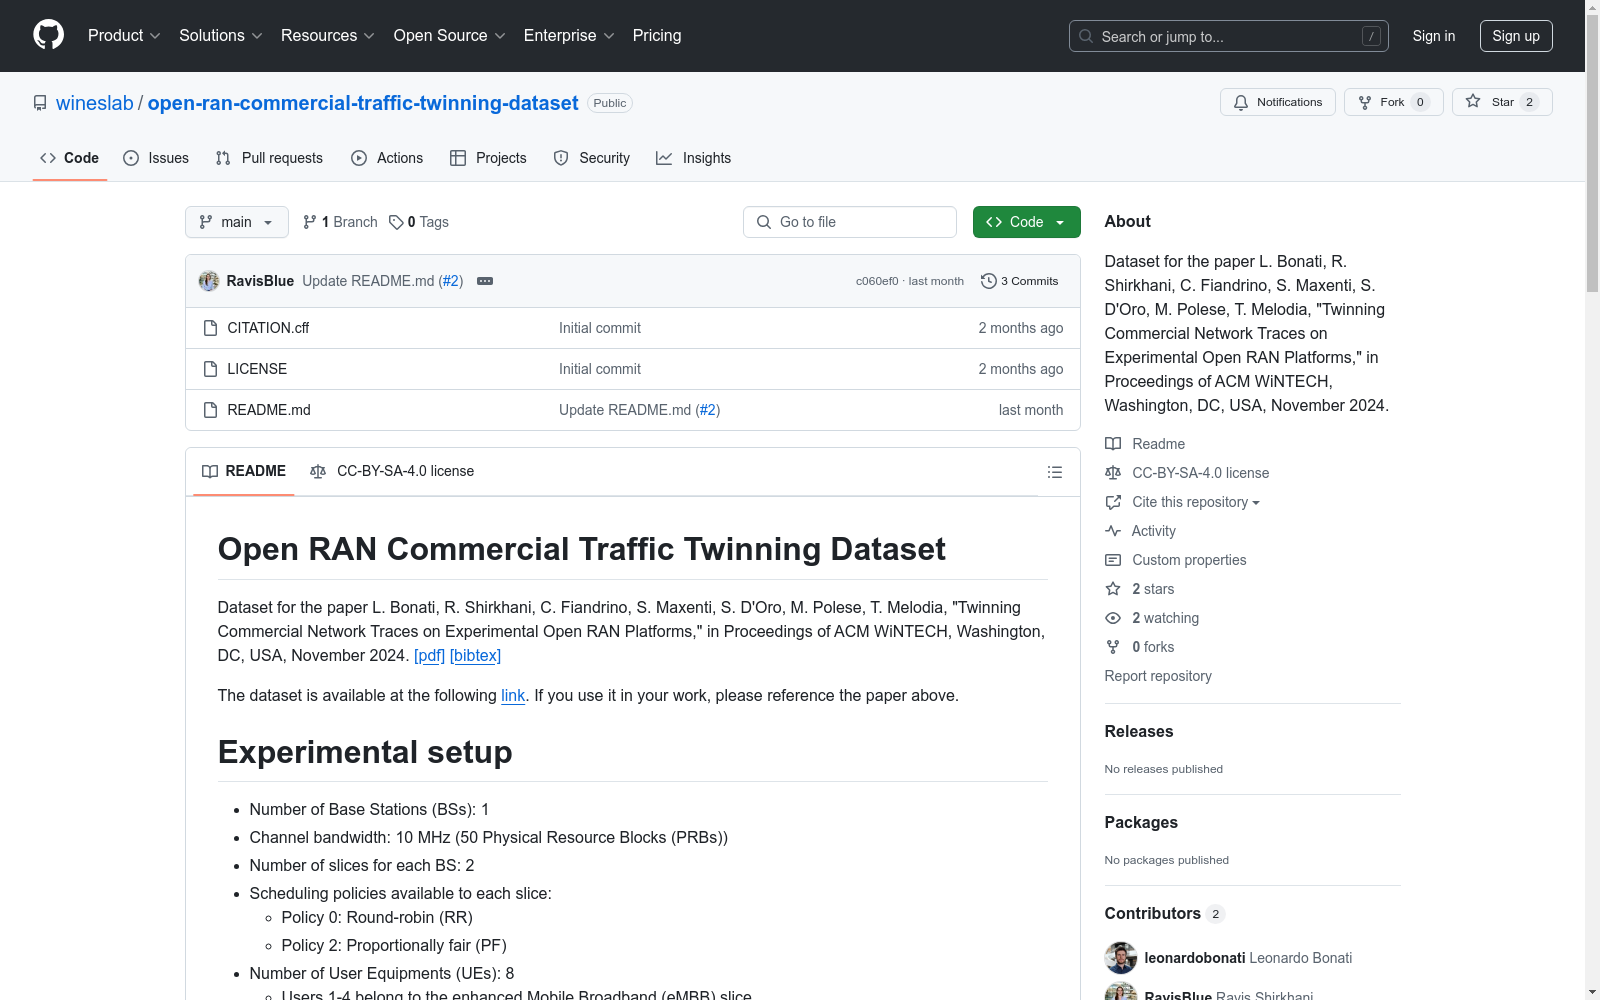Open the [pdf] paper link

click(x=430, y=656)
